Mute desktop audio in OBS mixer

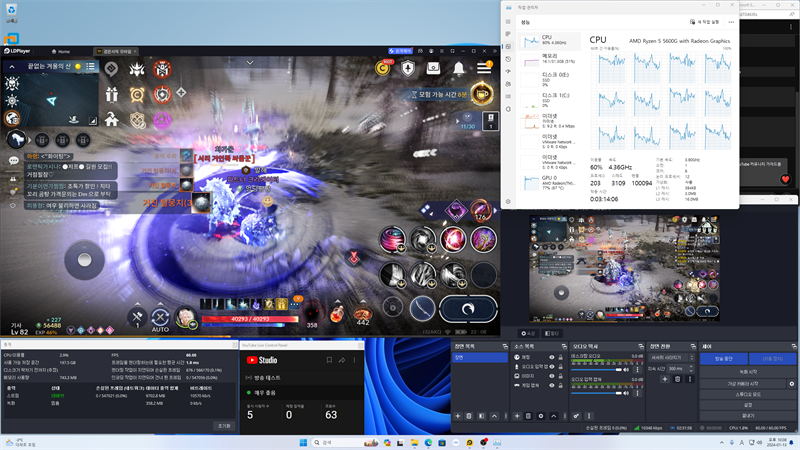click(627, 369)
